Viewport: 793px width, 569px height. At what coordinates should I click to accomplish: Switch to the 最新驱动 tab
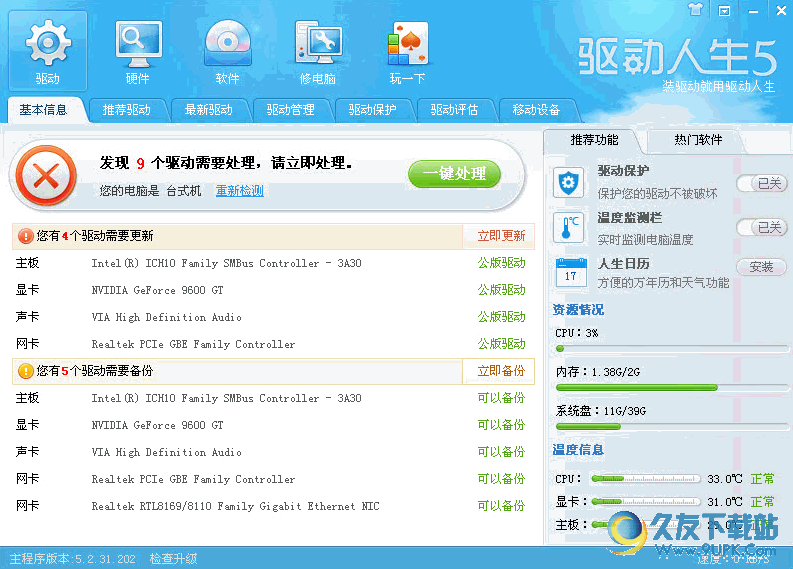pyautogui.click(x=208, y=110)
